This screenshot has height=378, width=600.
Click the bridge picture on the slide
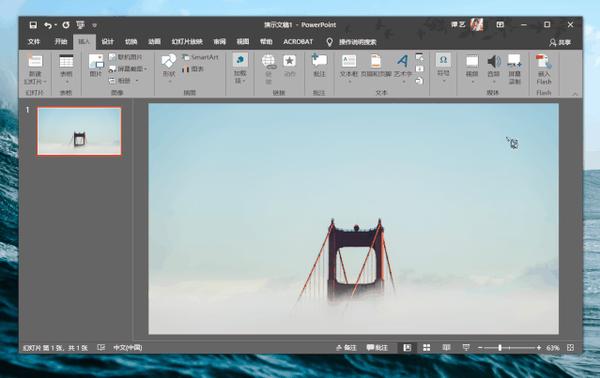point(353,218)
